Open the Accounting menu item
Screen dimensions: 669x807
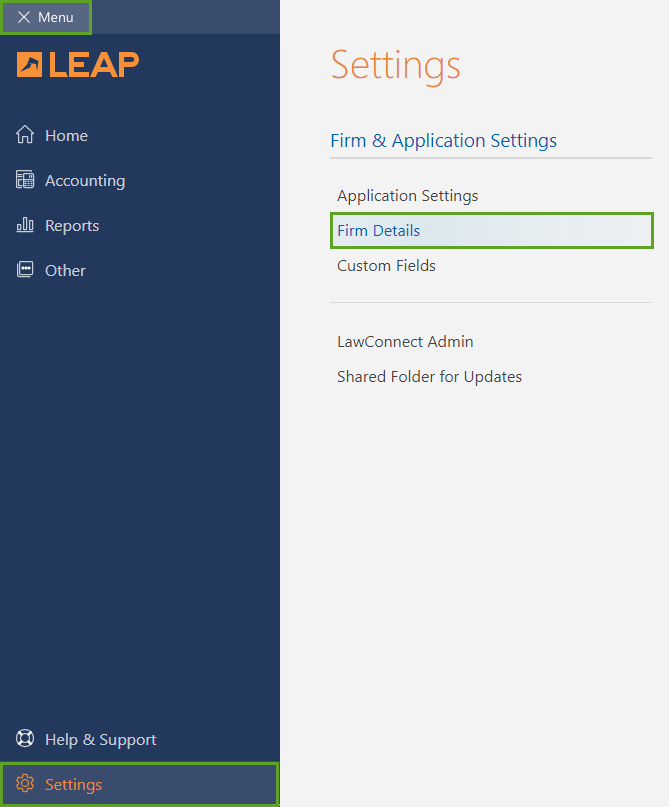pos(85,181)
